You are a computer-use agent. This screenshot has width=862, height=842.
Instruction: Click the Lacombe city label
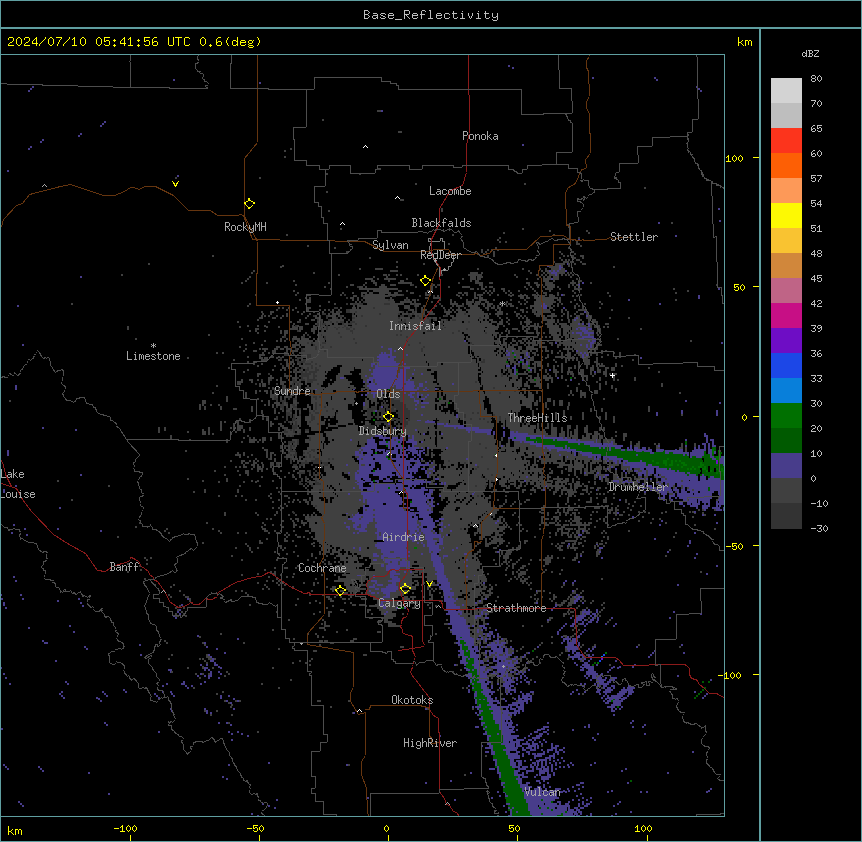click(x=450, y=191)
